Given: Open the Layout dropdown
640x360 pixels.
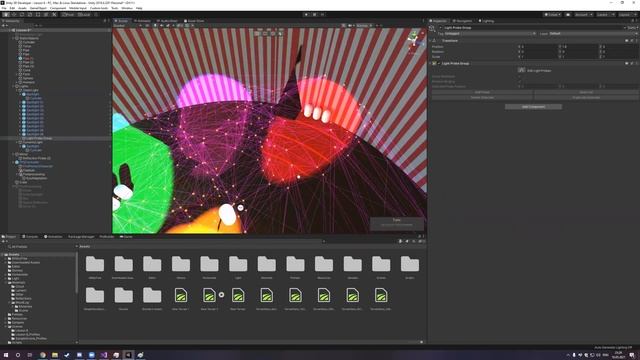Looking at the screenshot, I should 627,14.
